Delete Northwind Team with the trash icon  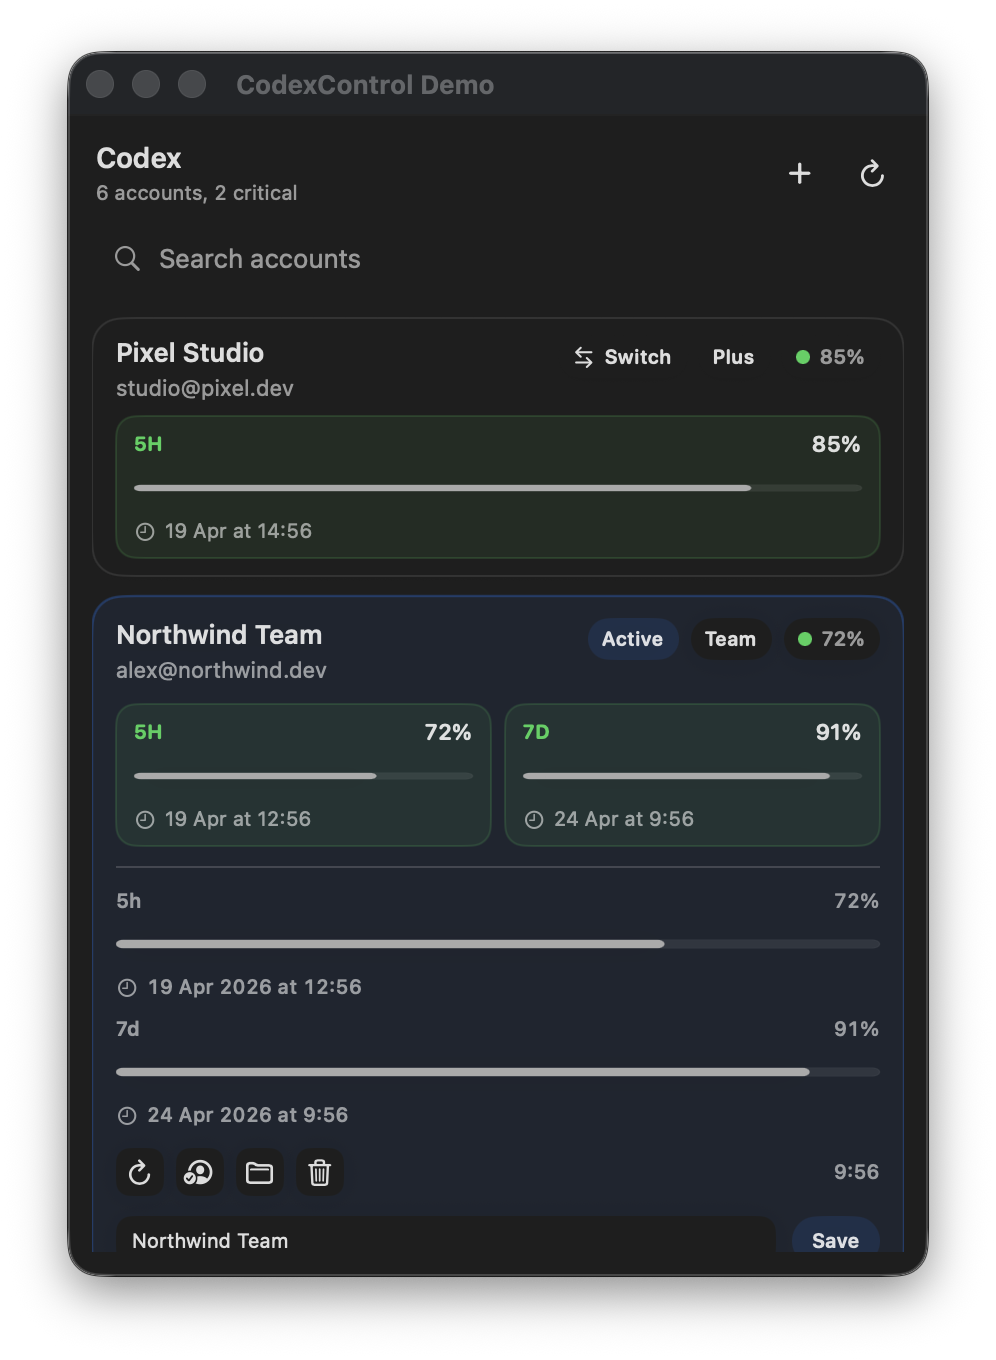319,1172
